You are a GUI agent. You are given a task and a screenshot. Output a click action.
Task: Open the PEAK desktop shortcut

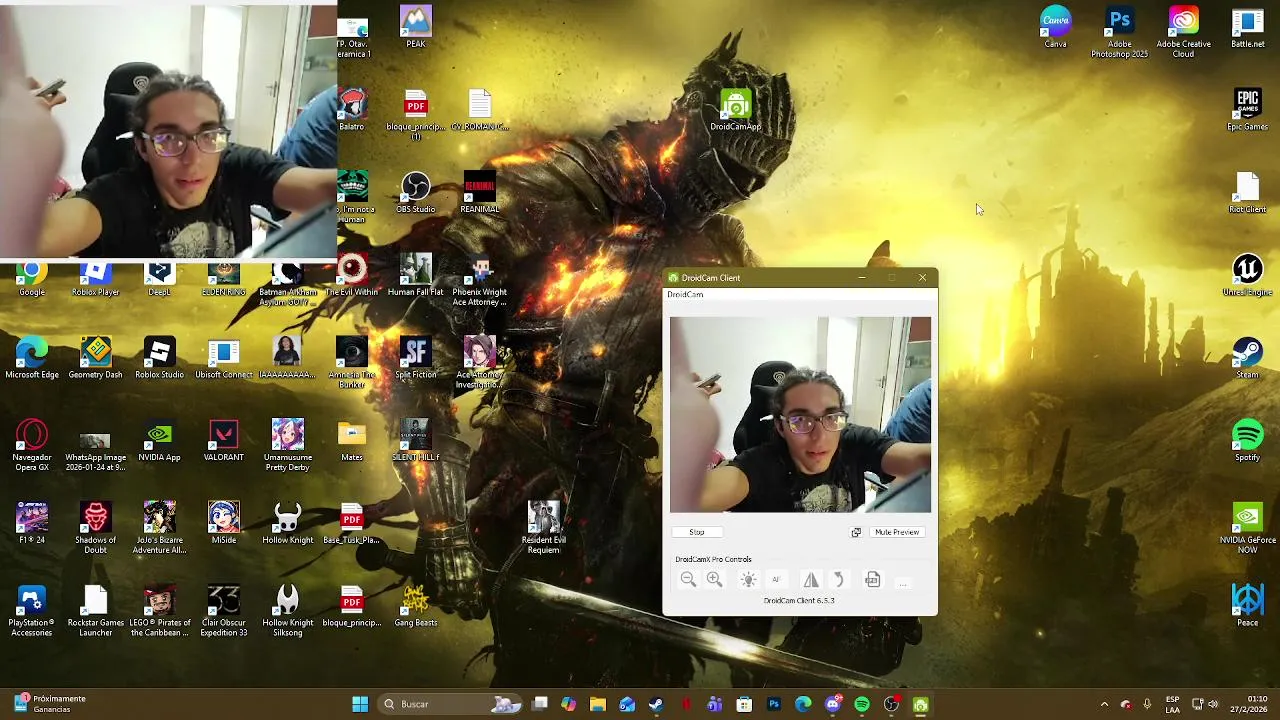(x=416, y=27)
